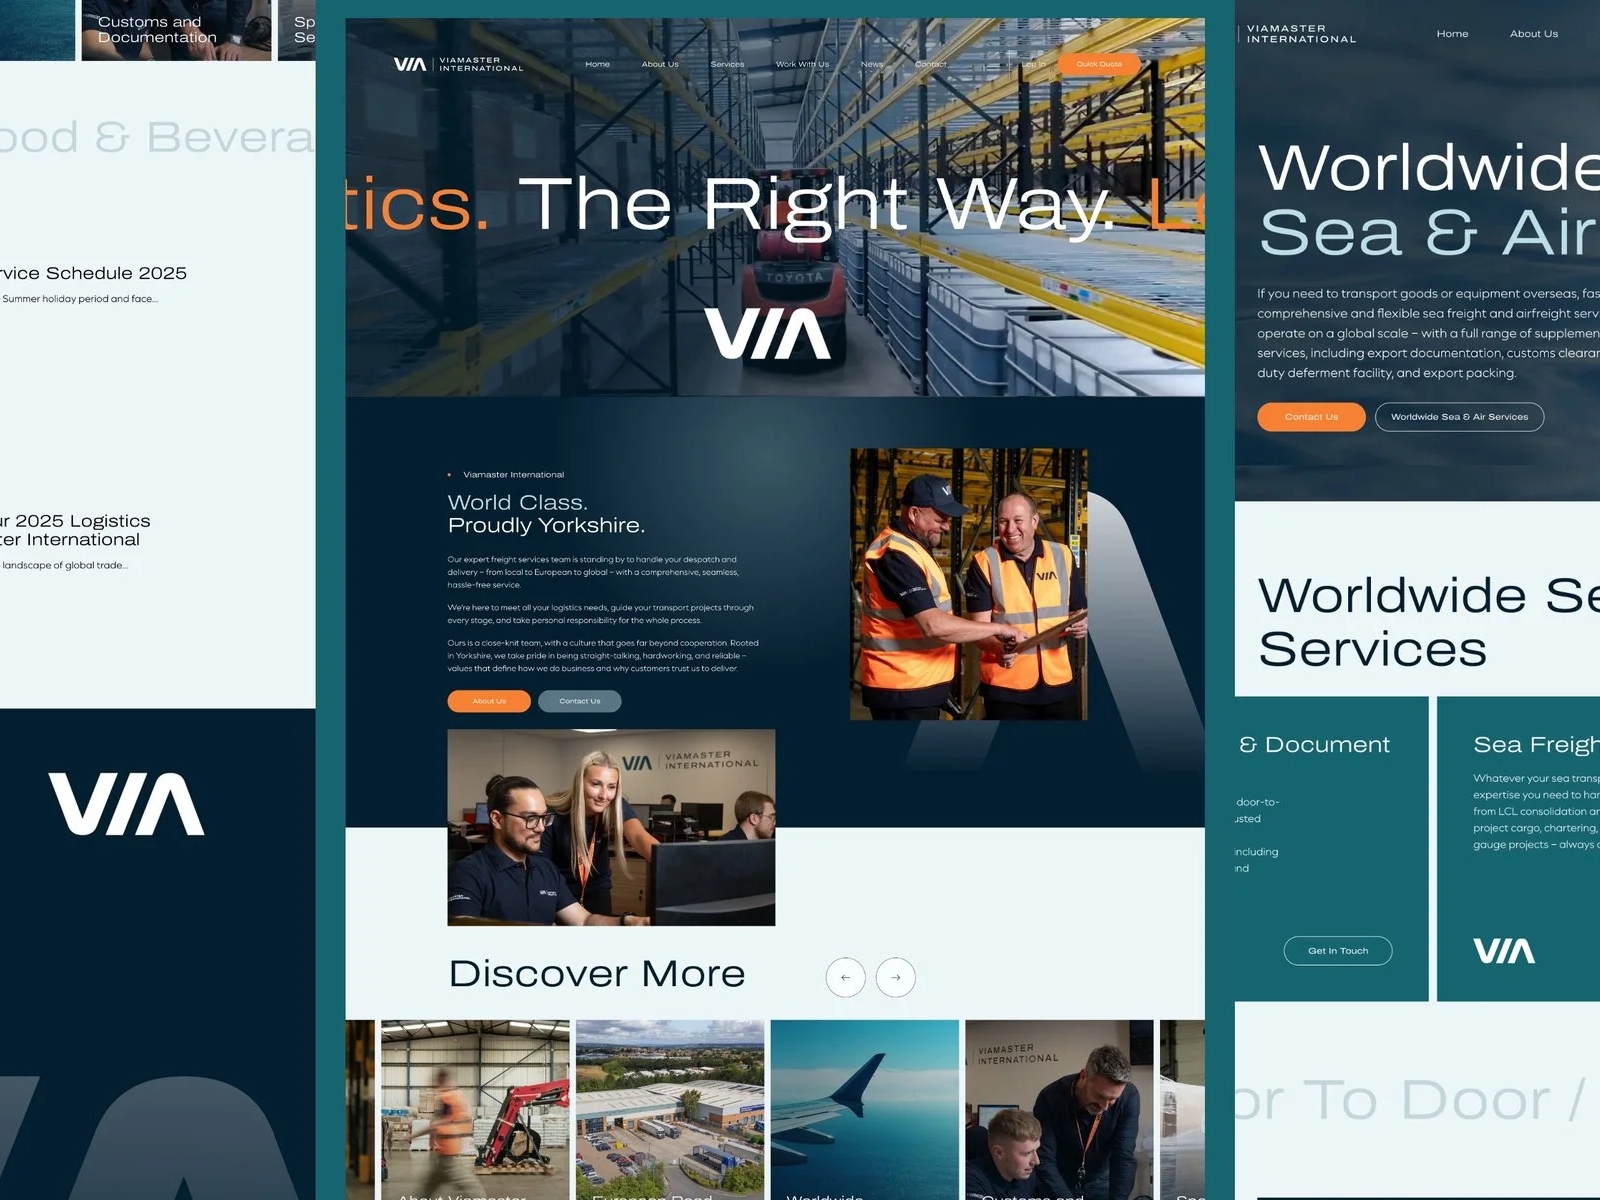
Task: Go to Work With Us in navigation
Action: tap(802, 64)
